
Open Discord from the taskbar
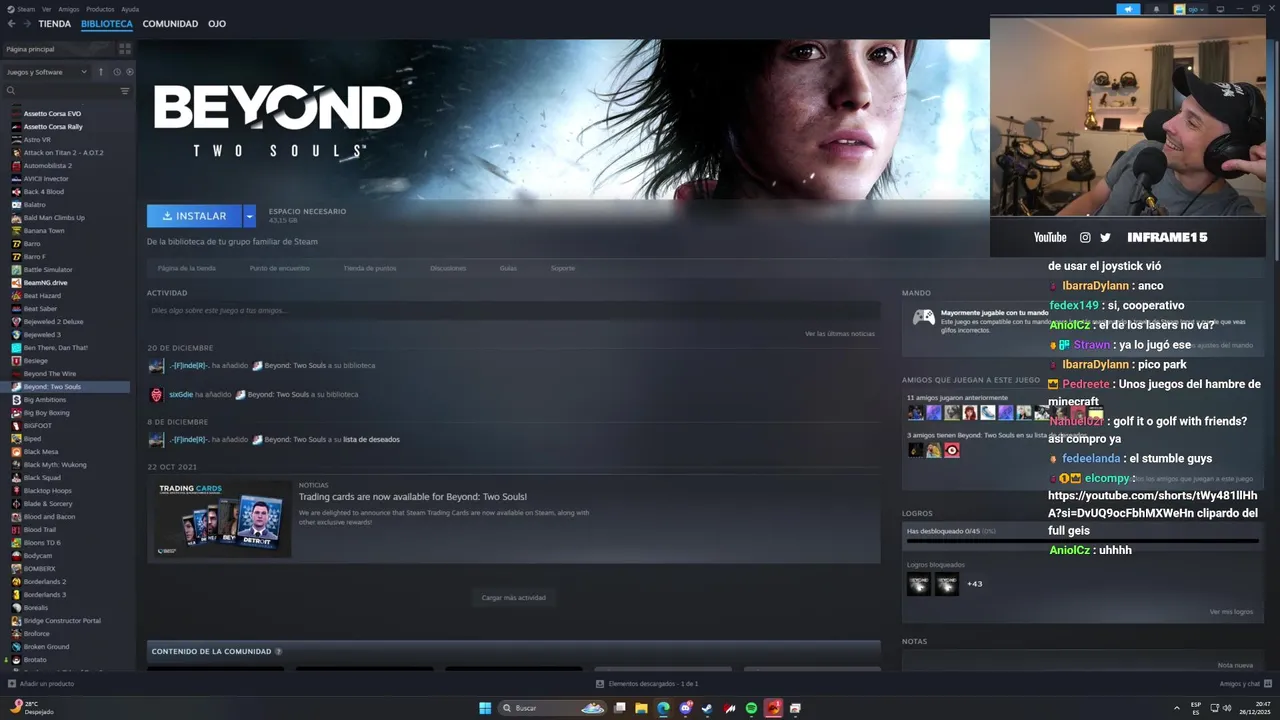685,708
